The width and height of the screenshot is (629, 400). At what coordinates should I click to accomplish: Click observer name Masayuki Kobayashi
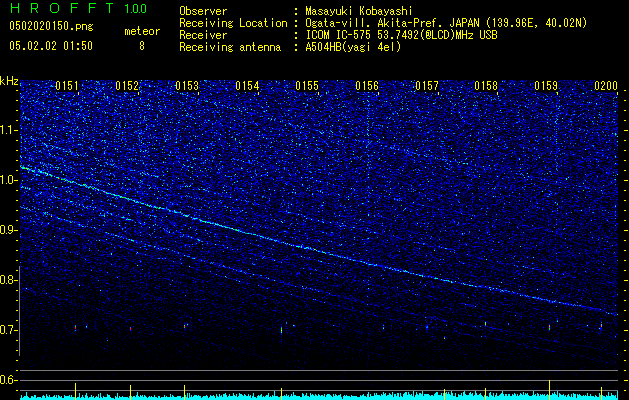click(x=359, y=11)
